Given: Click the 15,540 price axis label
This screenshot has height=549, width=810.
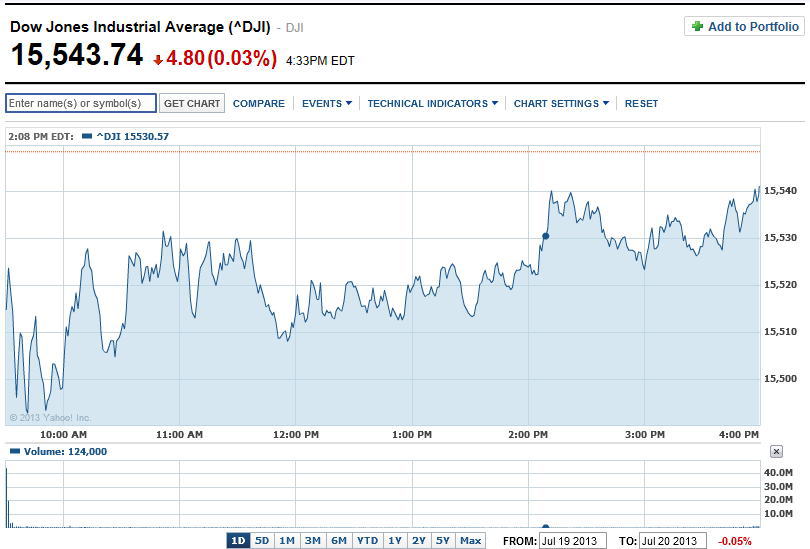Looking at the screenshot, I should tap(780, 191).
